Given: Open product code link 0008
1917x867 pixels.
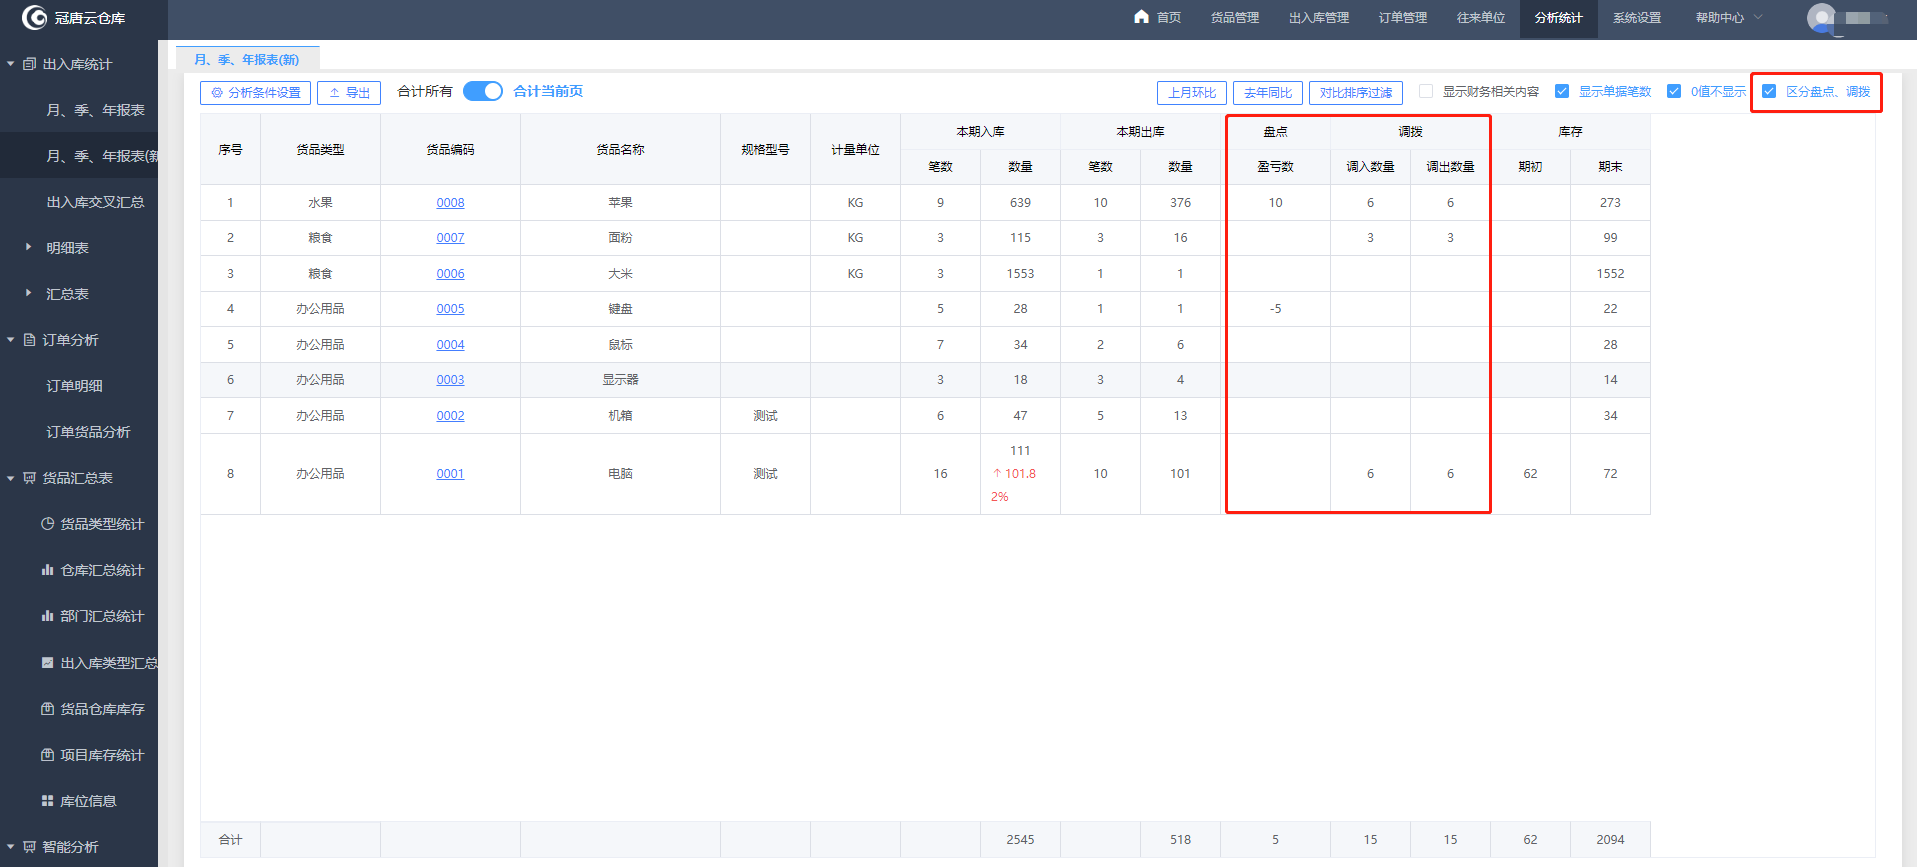Looking at the screenshot, I should pyautogui.click(x=450, y=203).
